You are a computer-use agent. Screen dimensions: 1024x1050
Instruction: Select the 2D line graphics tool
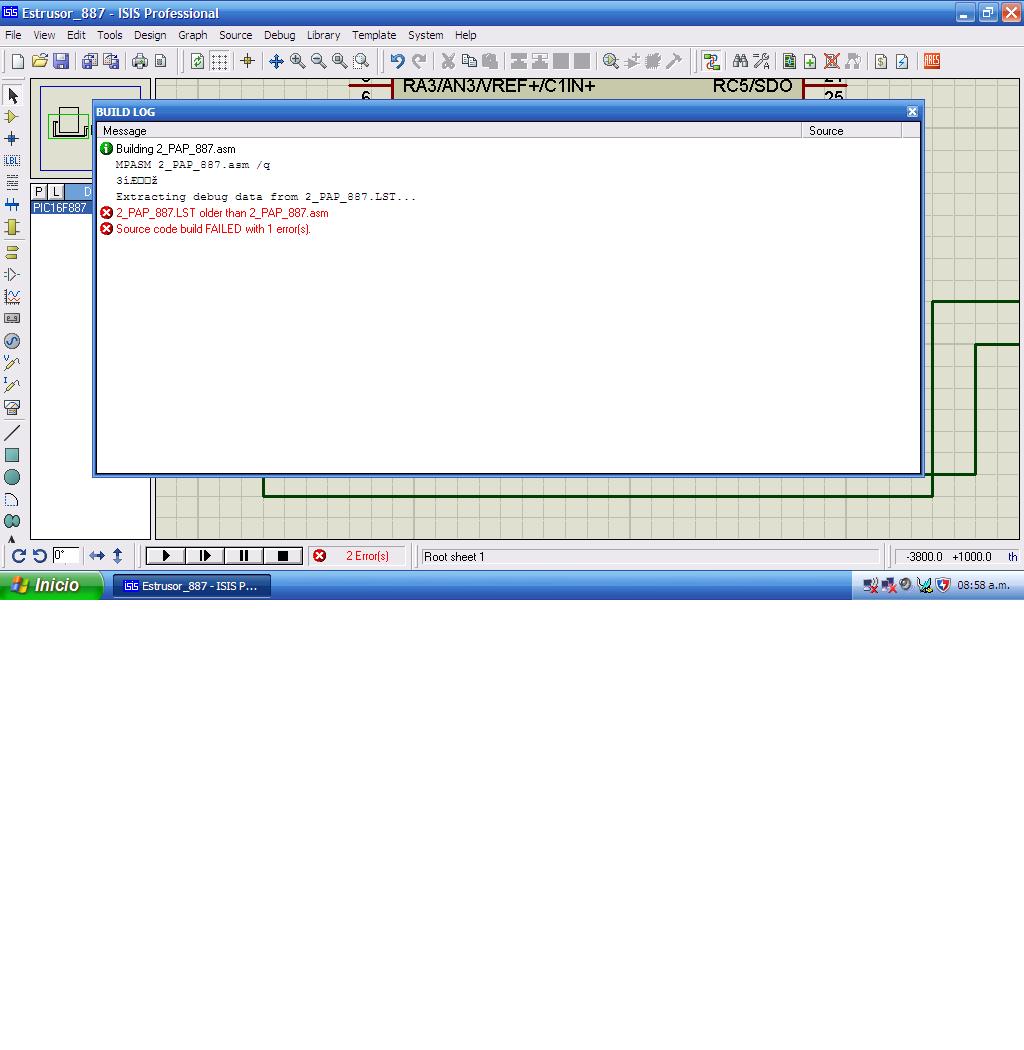pos(12,433)
